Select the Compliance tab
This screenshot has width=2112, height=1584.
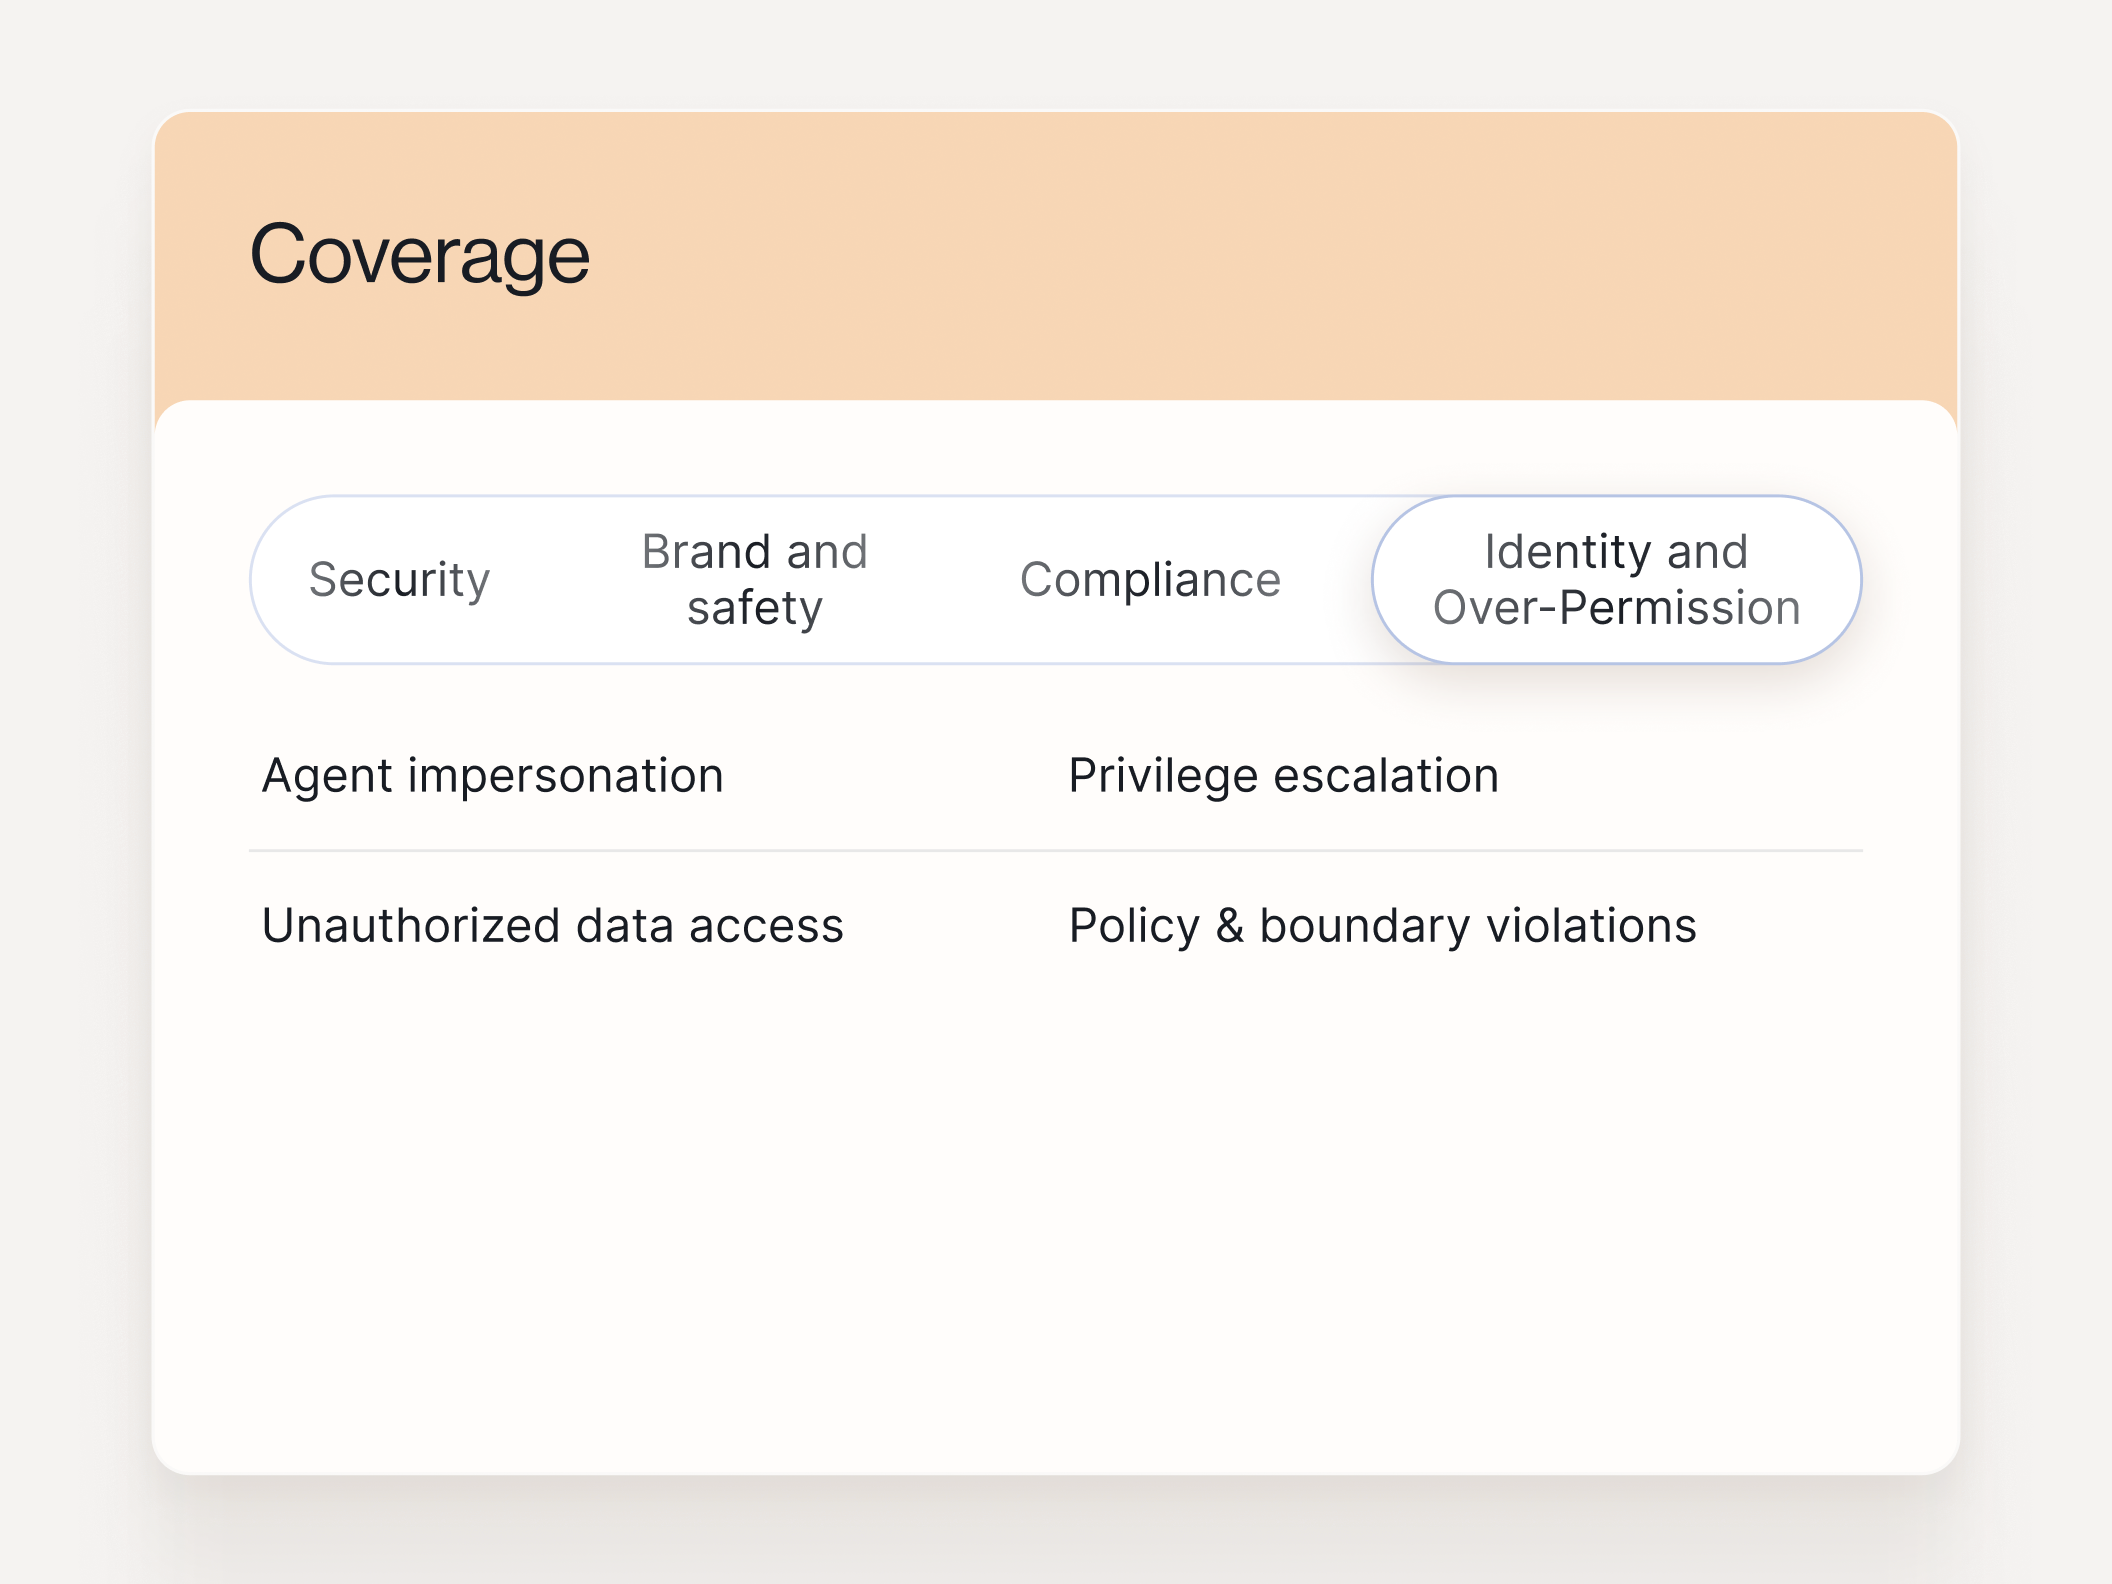pyautogui.click(x=1150, y=580)
